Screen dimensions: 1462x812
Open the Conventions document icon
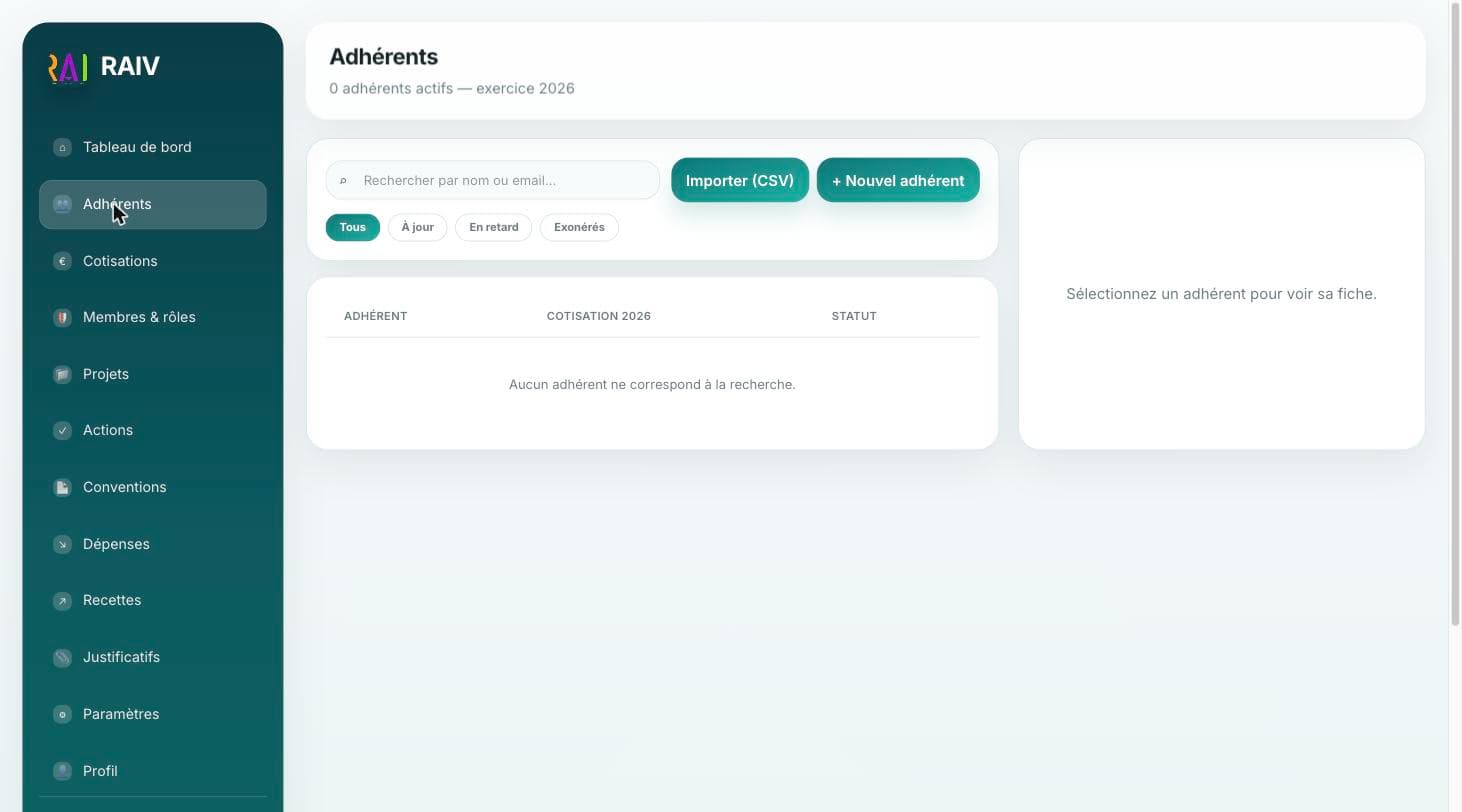(x=62, y=487)
